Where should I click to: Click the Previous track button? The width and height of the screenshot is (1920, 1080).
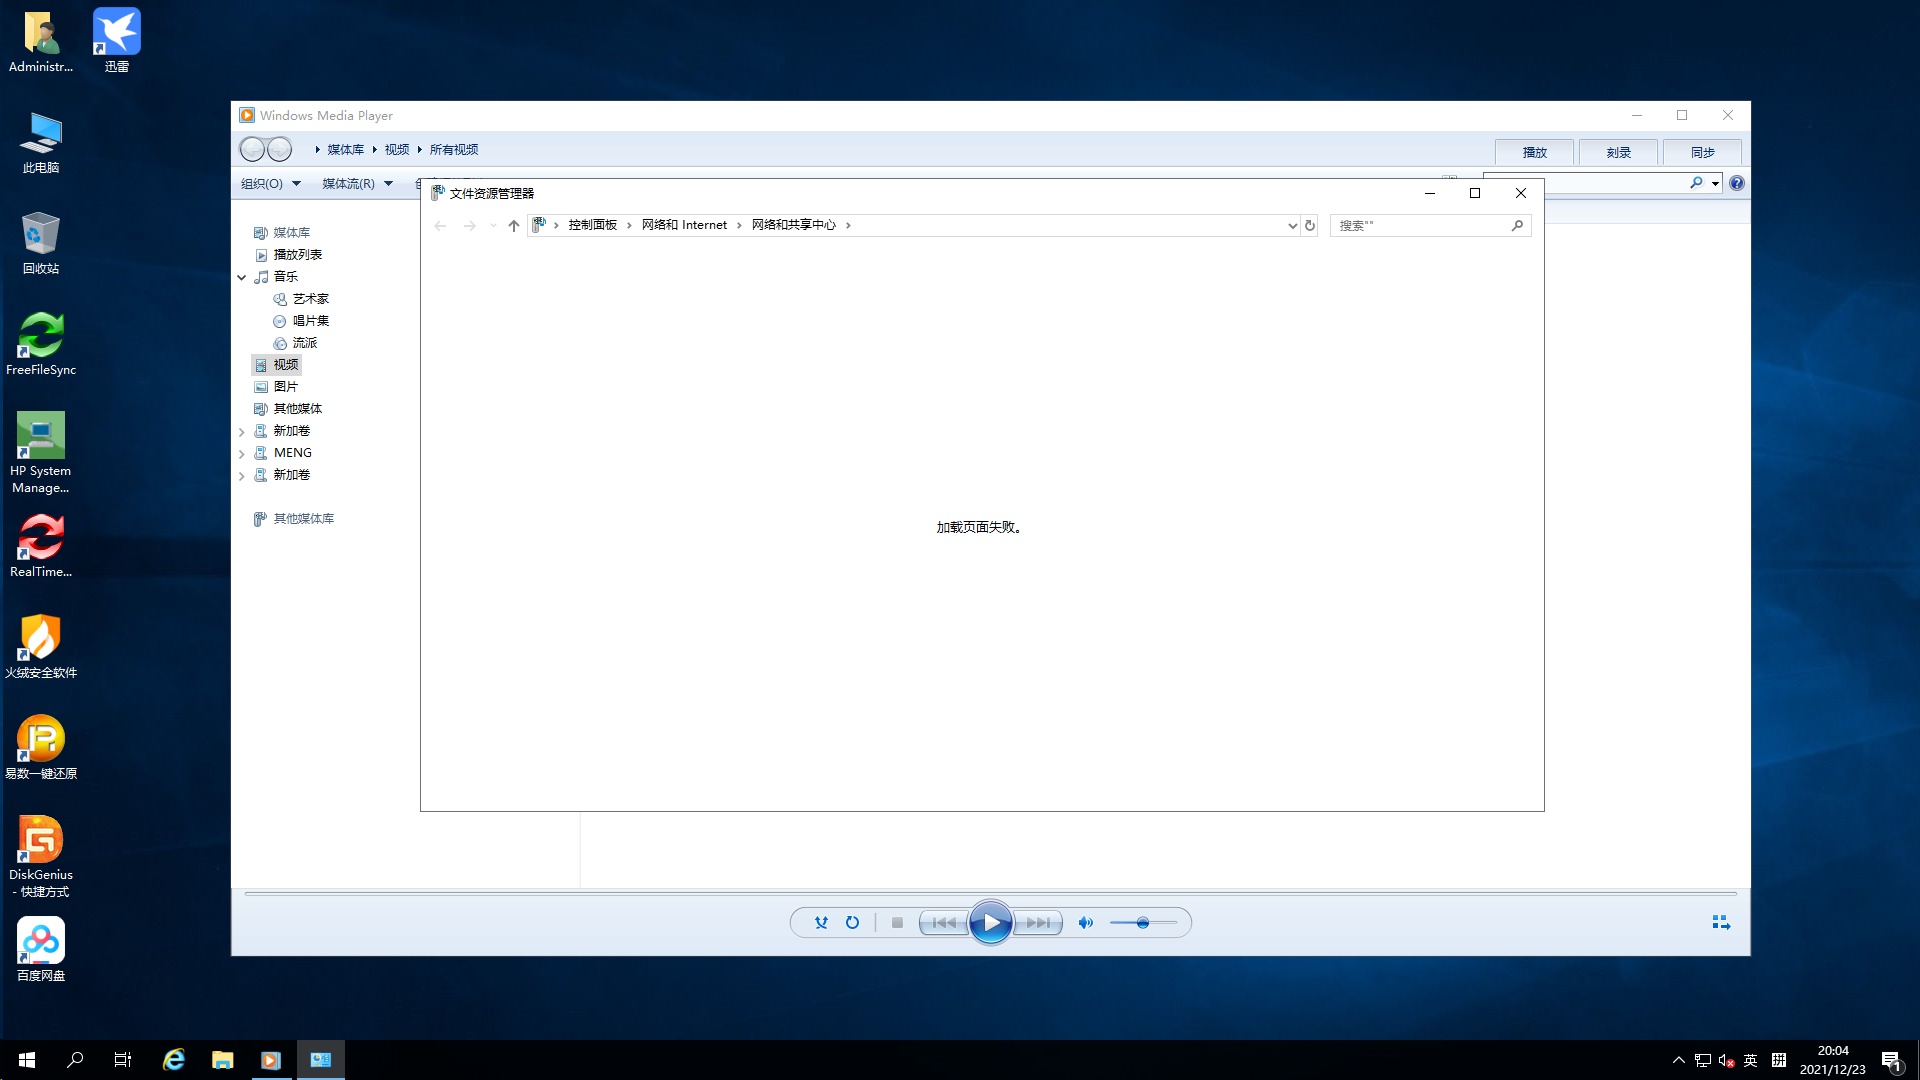tap(943, 923)
